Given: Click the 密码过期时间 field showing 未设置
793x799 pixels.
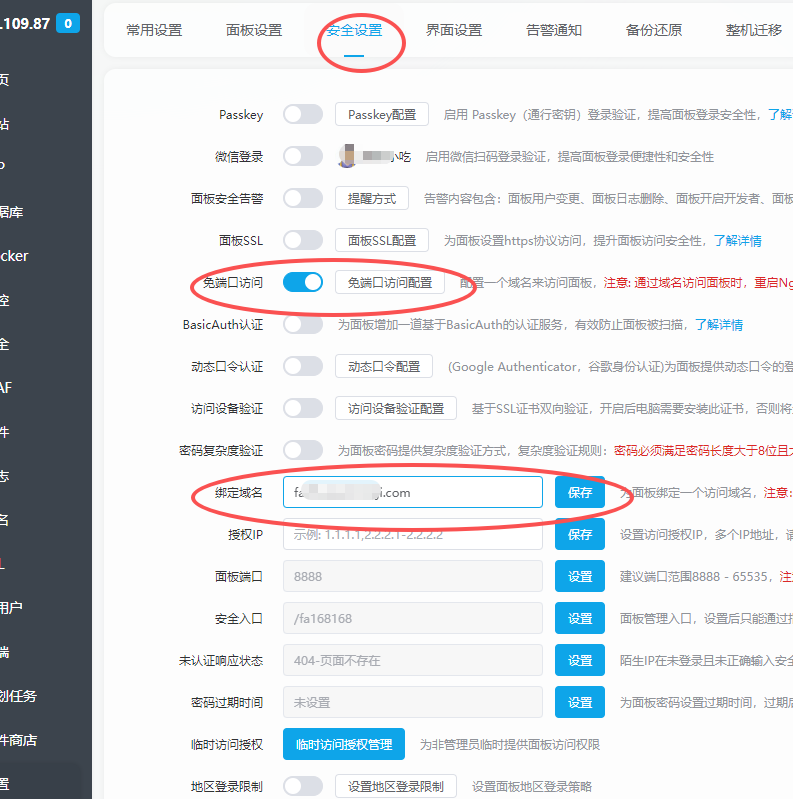Looking at the screenshot, I should pos(413,702).
